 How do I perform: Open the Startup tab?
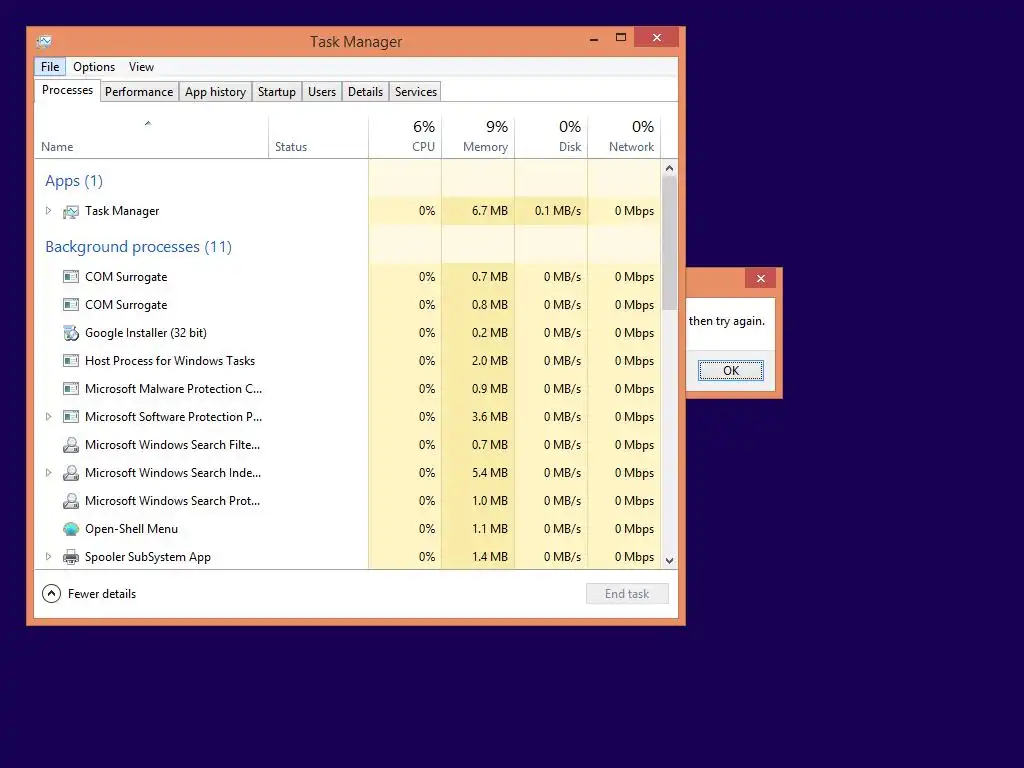click(277, 92)
